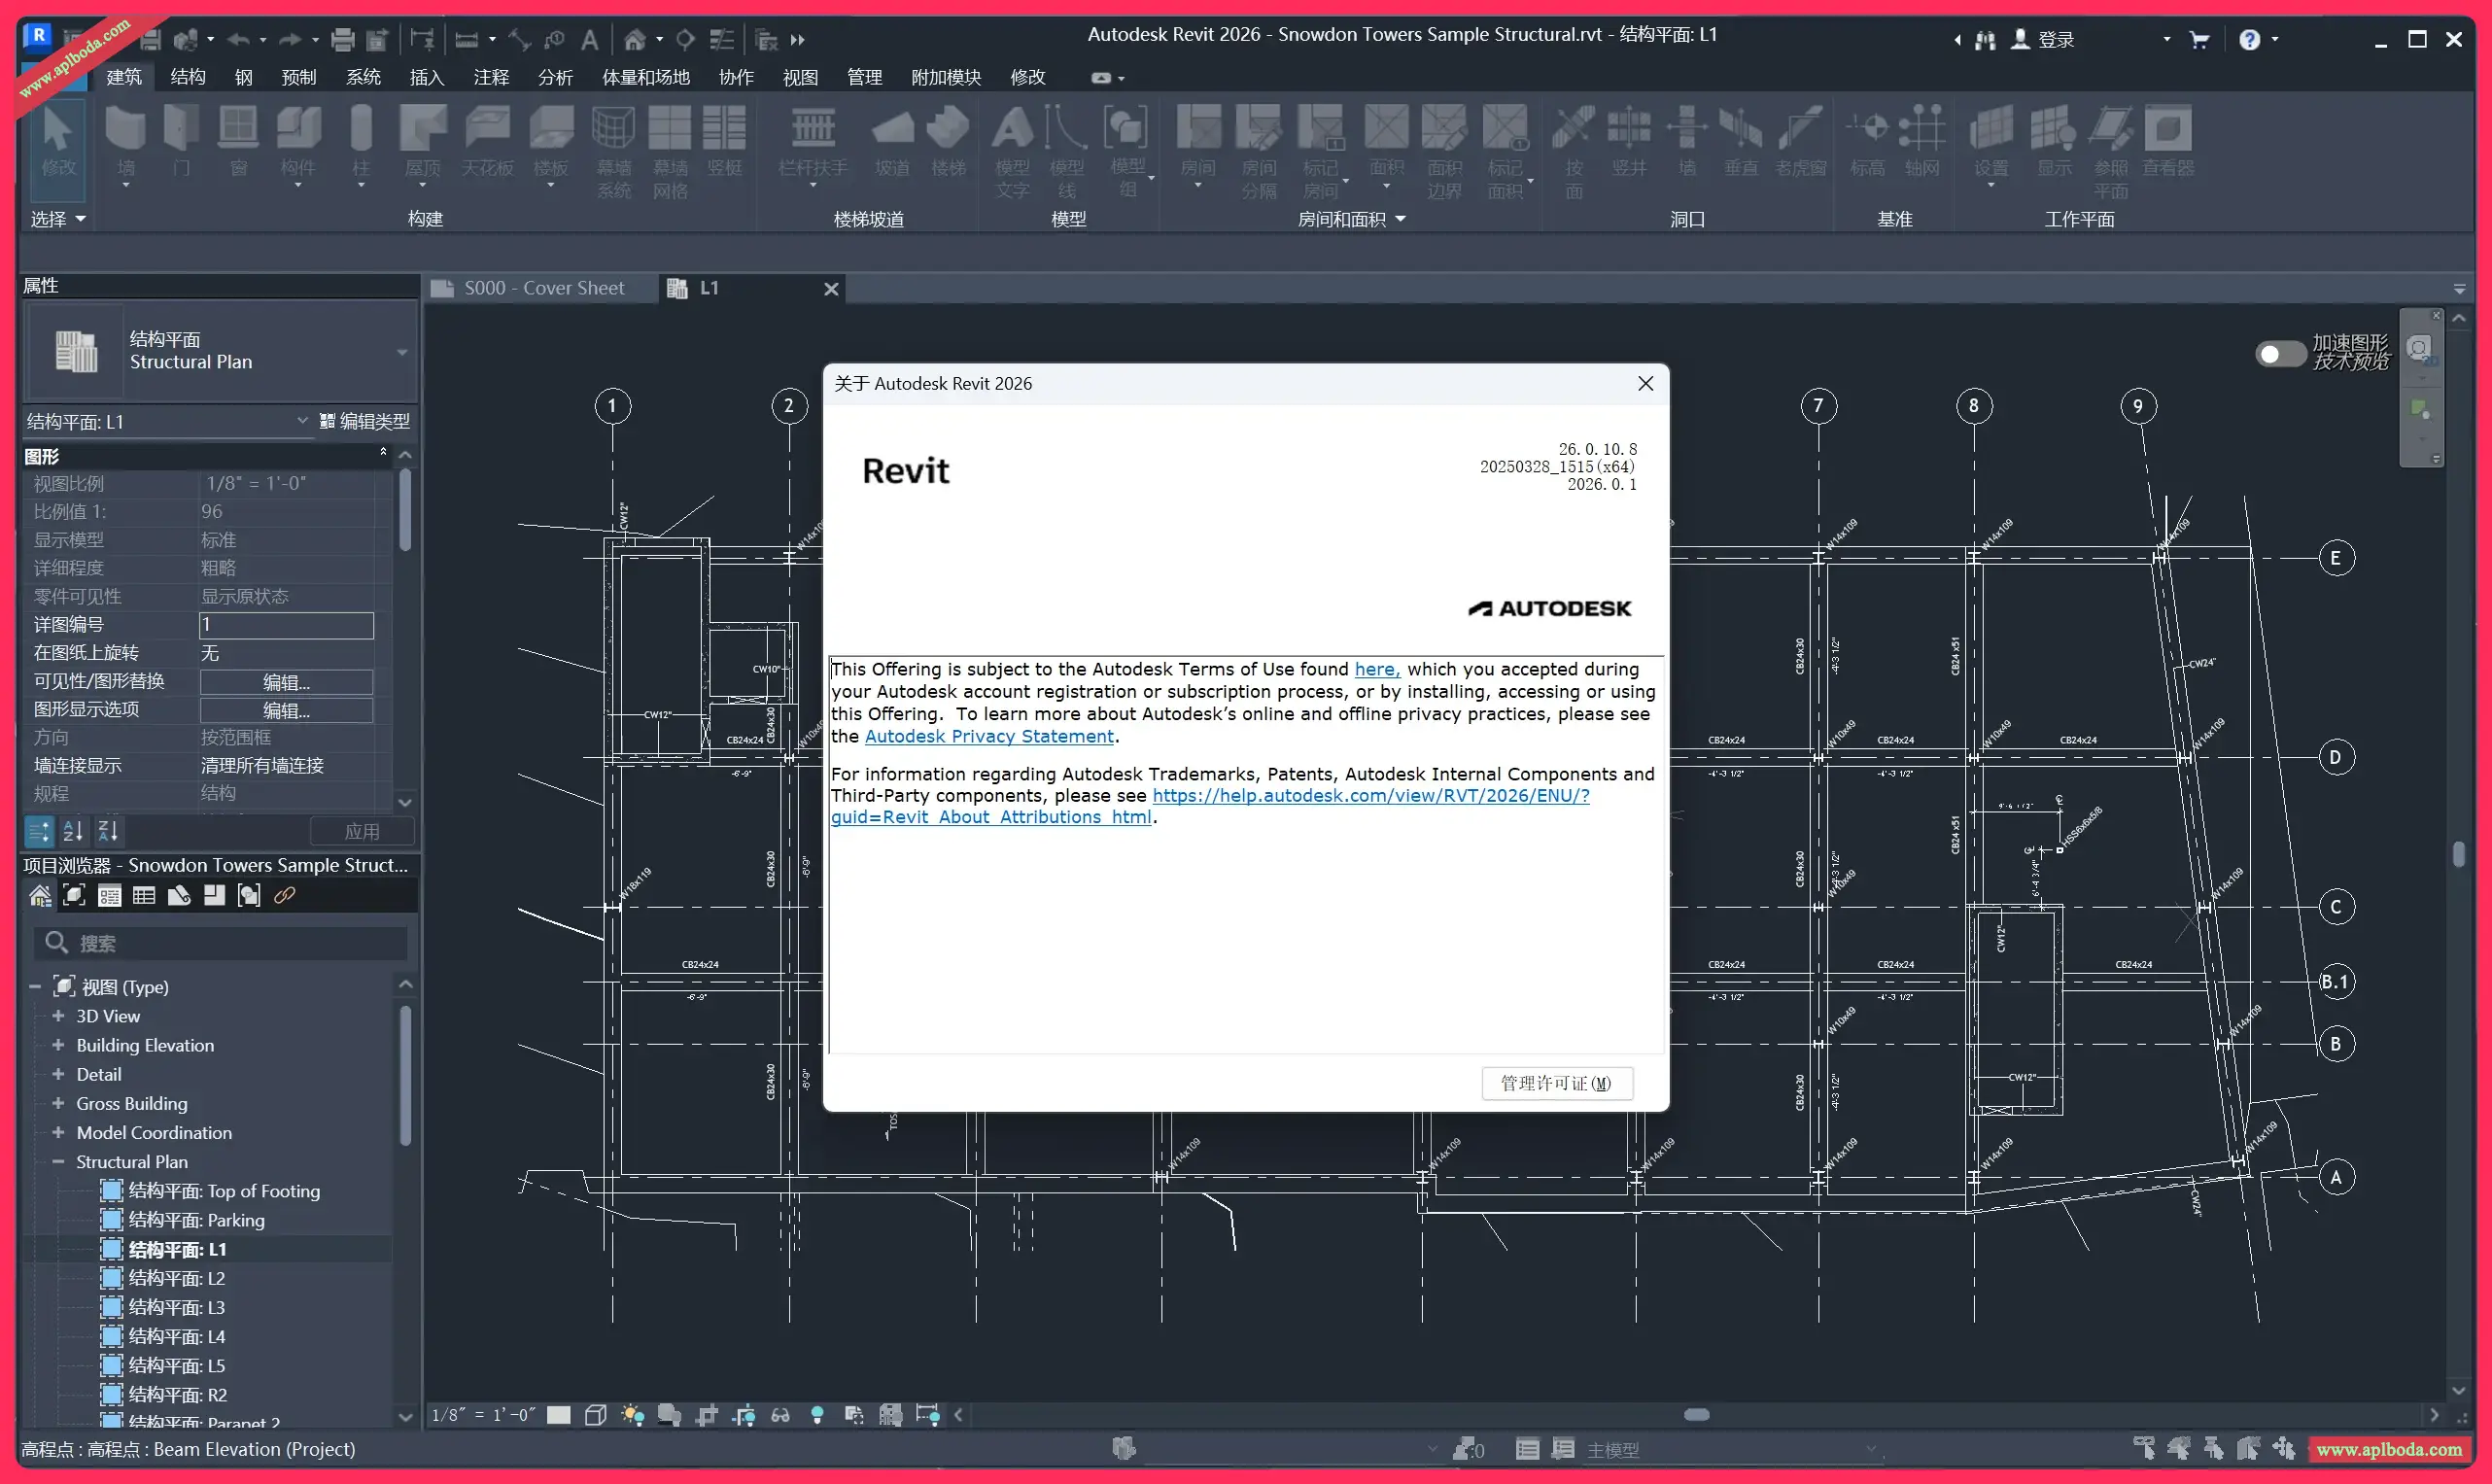Click the horizontal scrollbar thumb below drawing
2492x1484 pixels.
pos(1696,1415)
